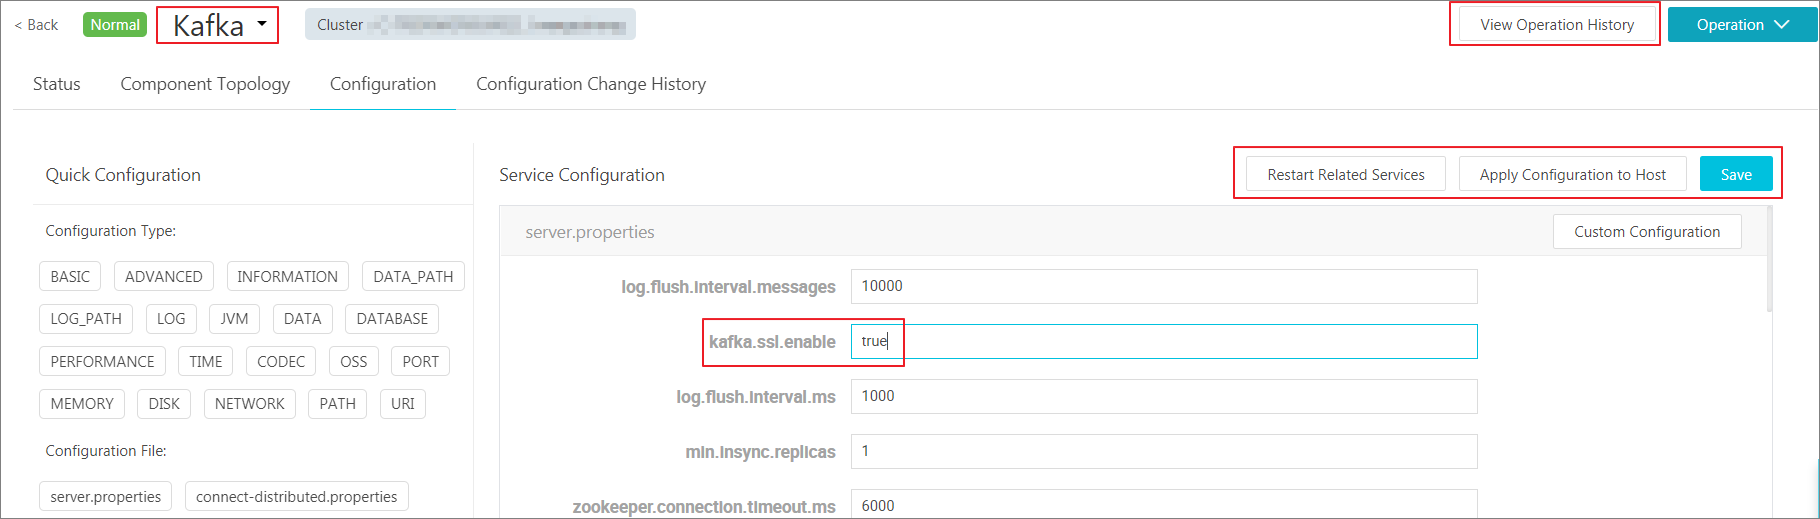Viewport: 1820px width, 519px height.
Task: Click Apply Configuration to Host
Action: click(x=1573, y=174)
